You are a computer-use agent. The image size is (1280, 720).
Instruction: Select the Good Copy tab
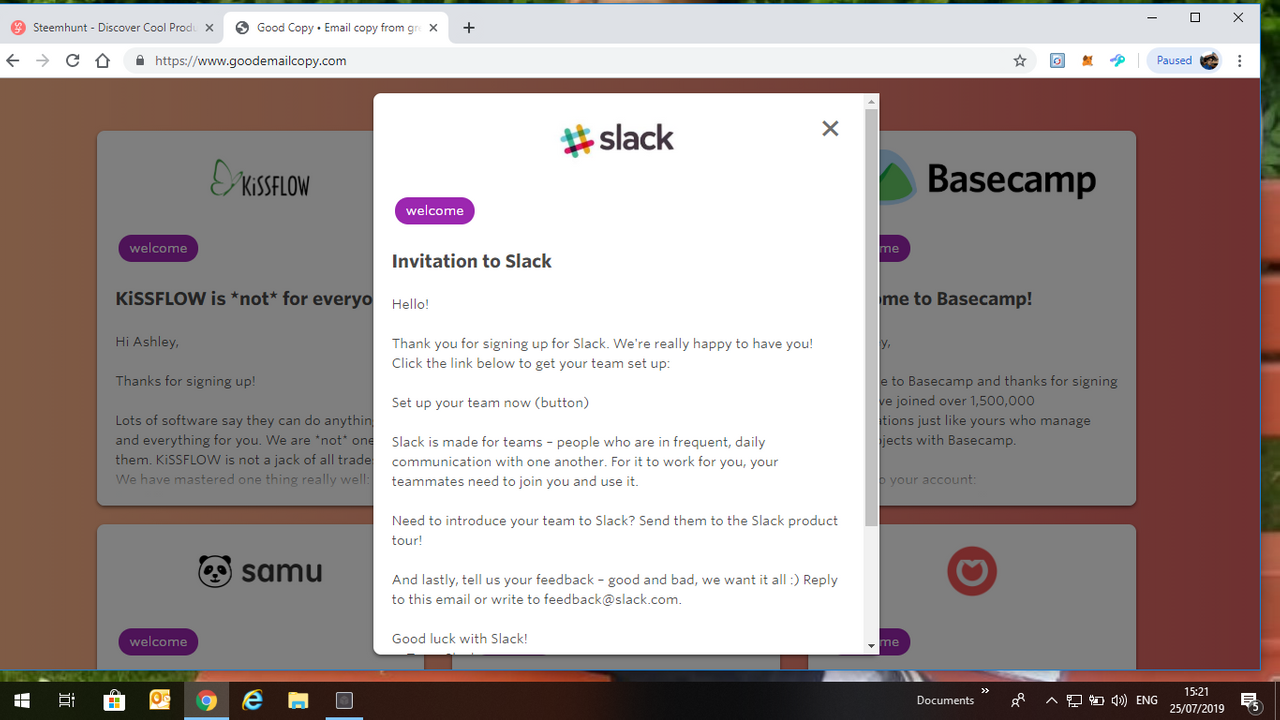point(335,28)
